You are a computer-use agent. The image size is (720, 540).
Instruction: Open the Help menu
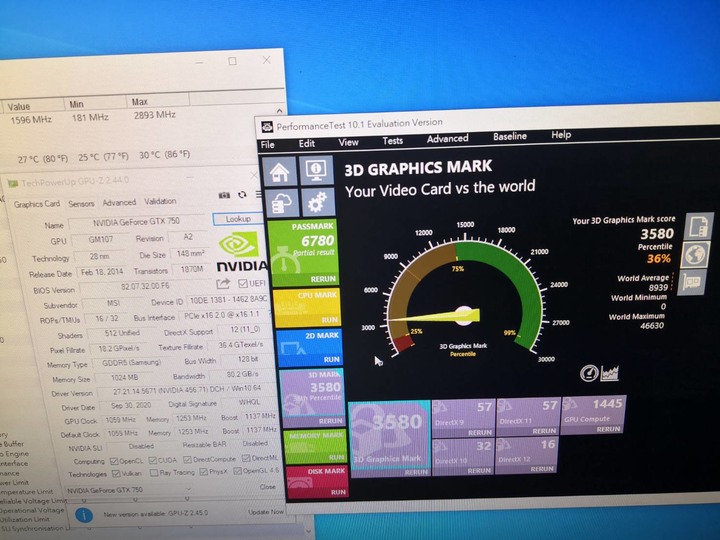pos(561,135)
